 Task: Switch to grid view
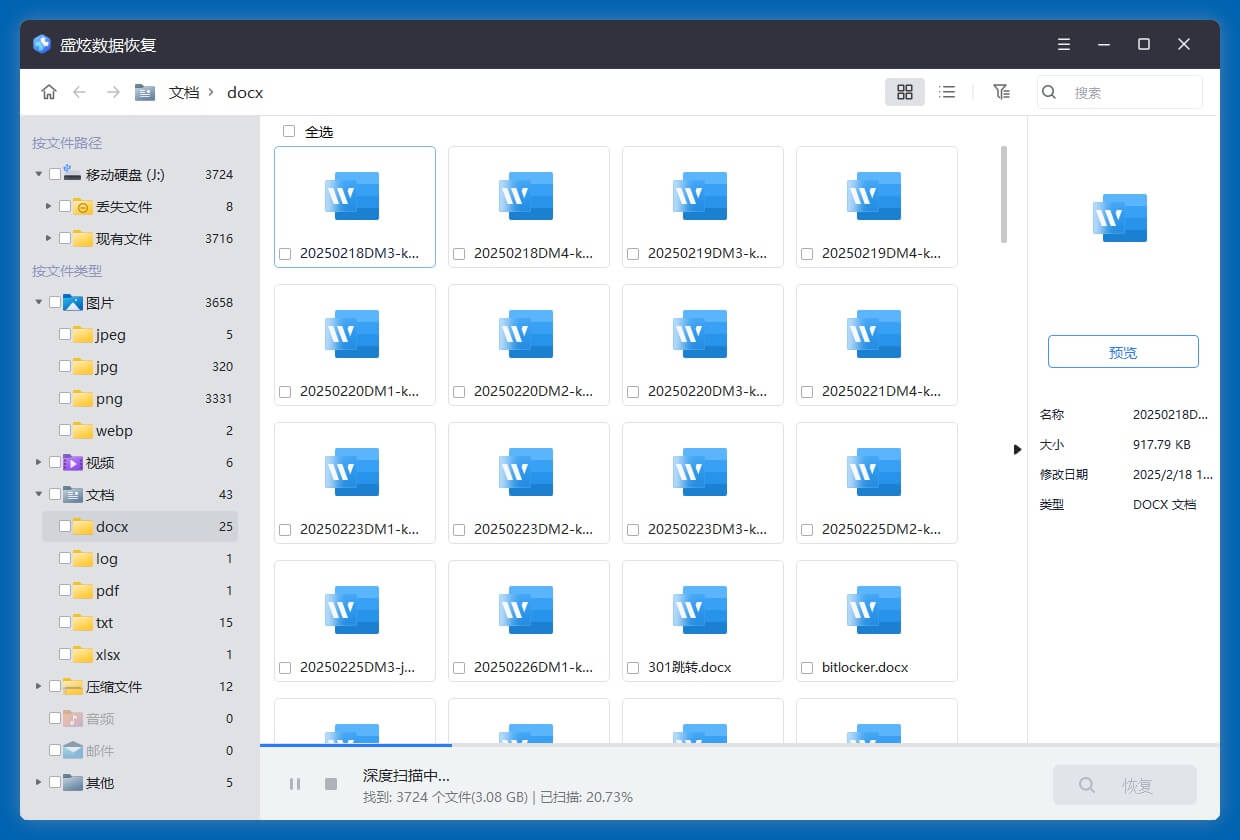(905, 91)
